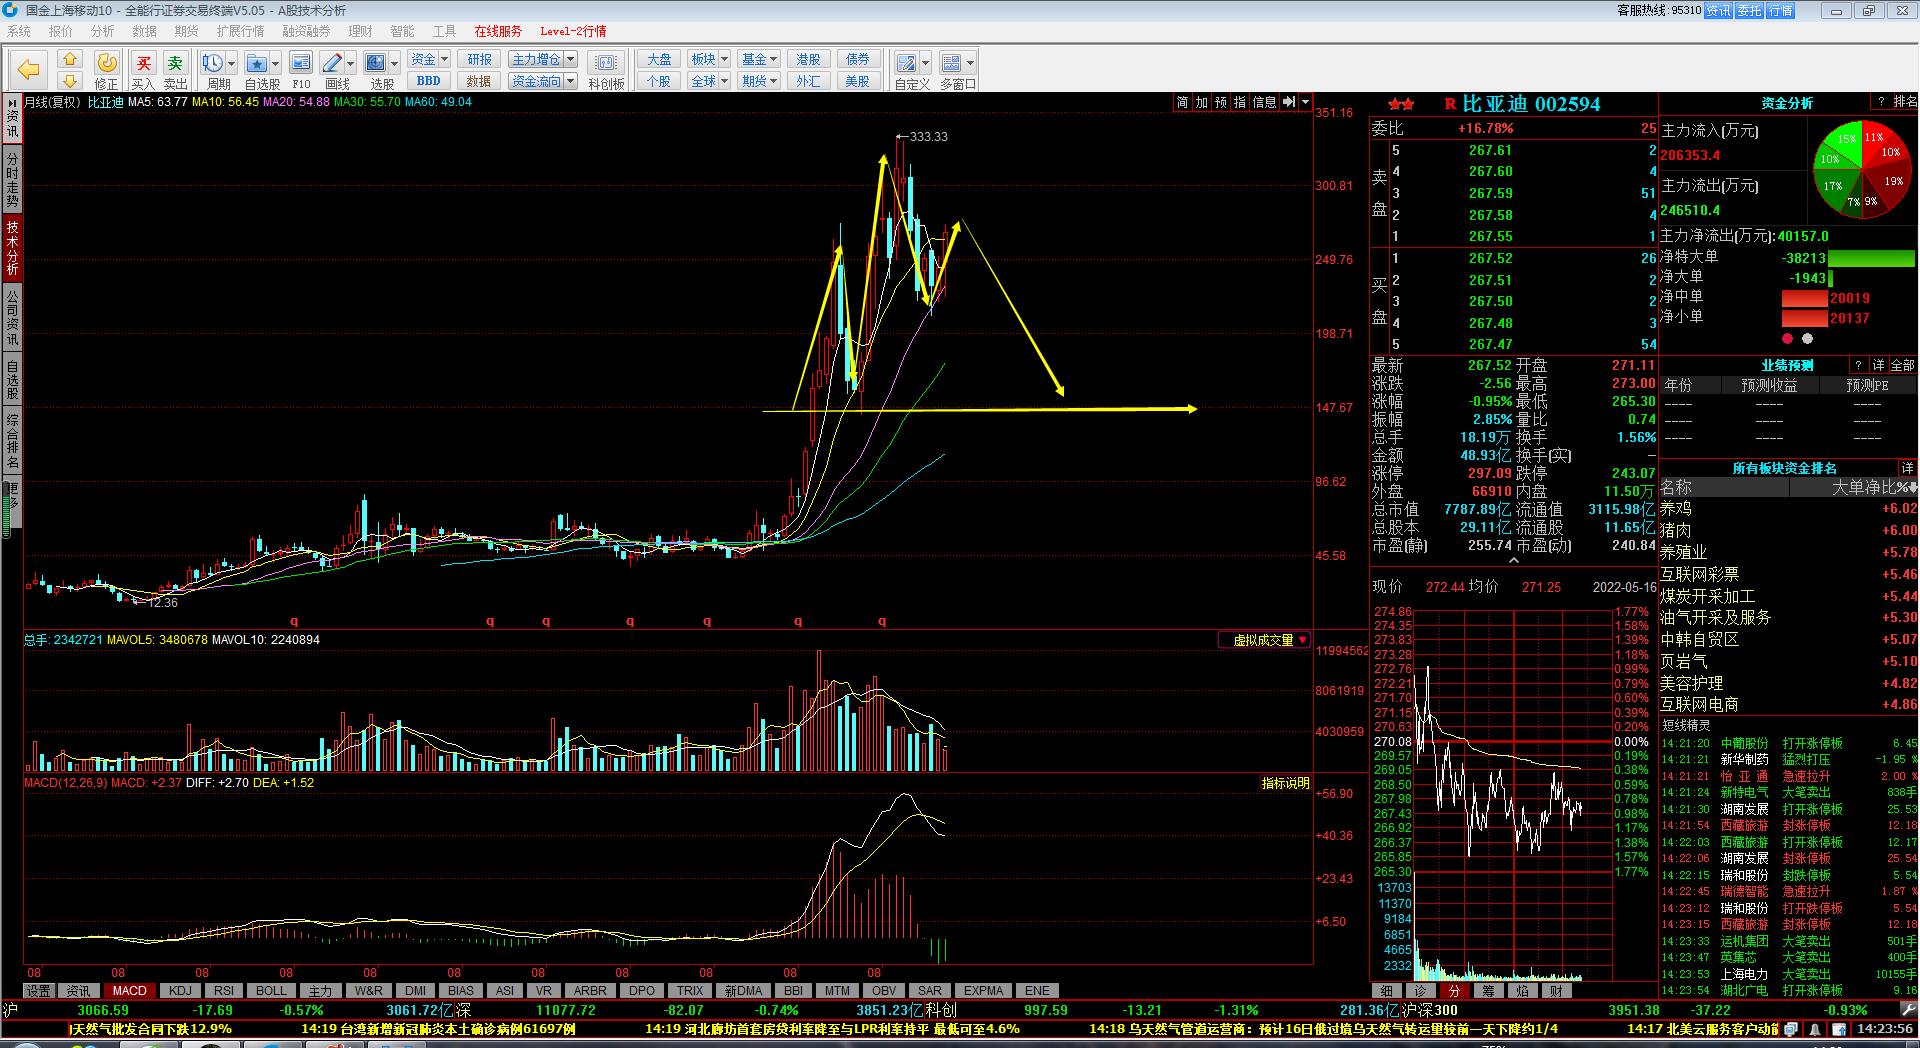Open the 在线服务 menu
The image size is (1920, 1048).
(498, 31)
